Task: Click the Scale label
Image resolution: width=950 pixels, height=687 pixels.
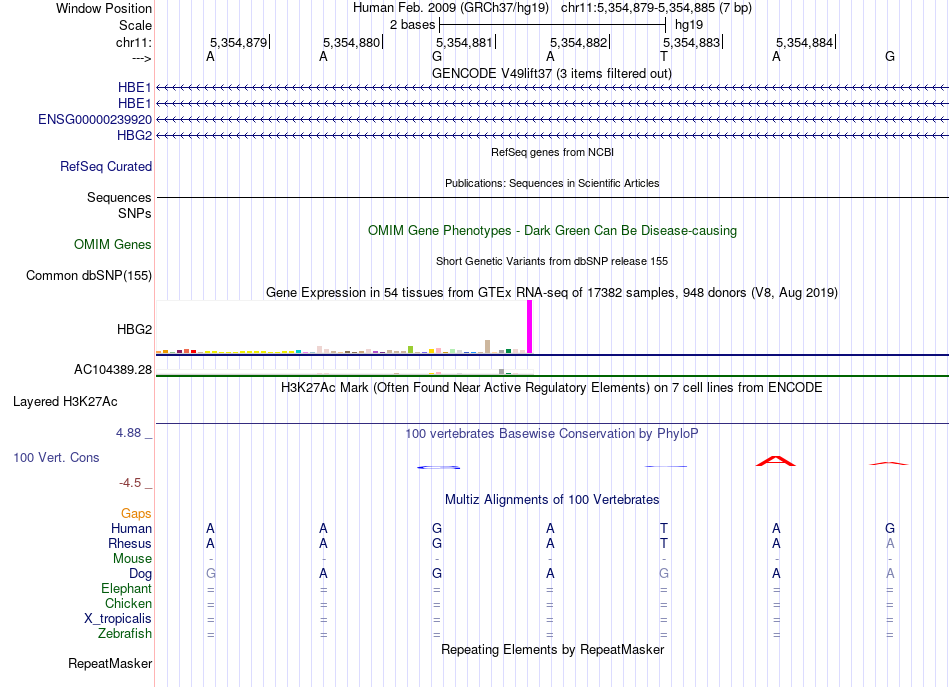Action: point(135,25)
